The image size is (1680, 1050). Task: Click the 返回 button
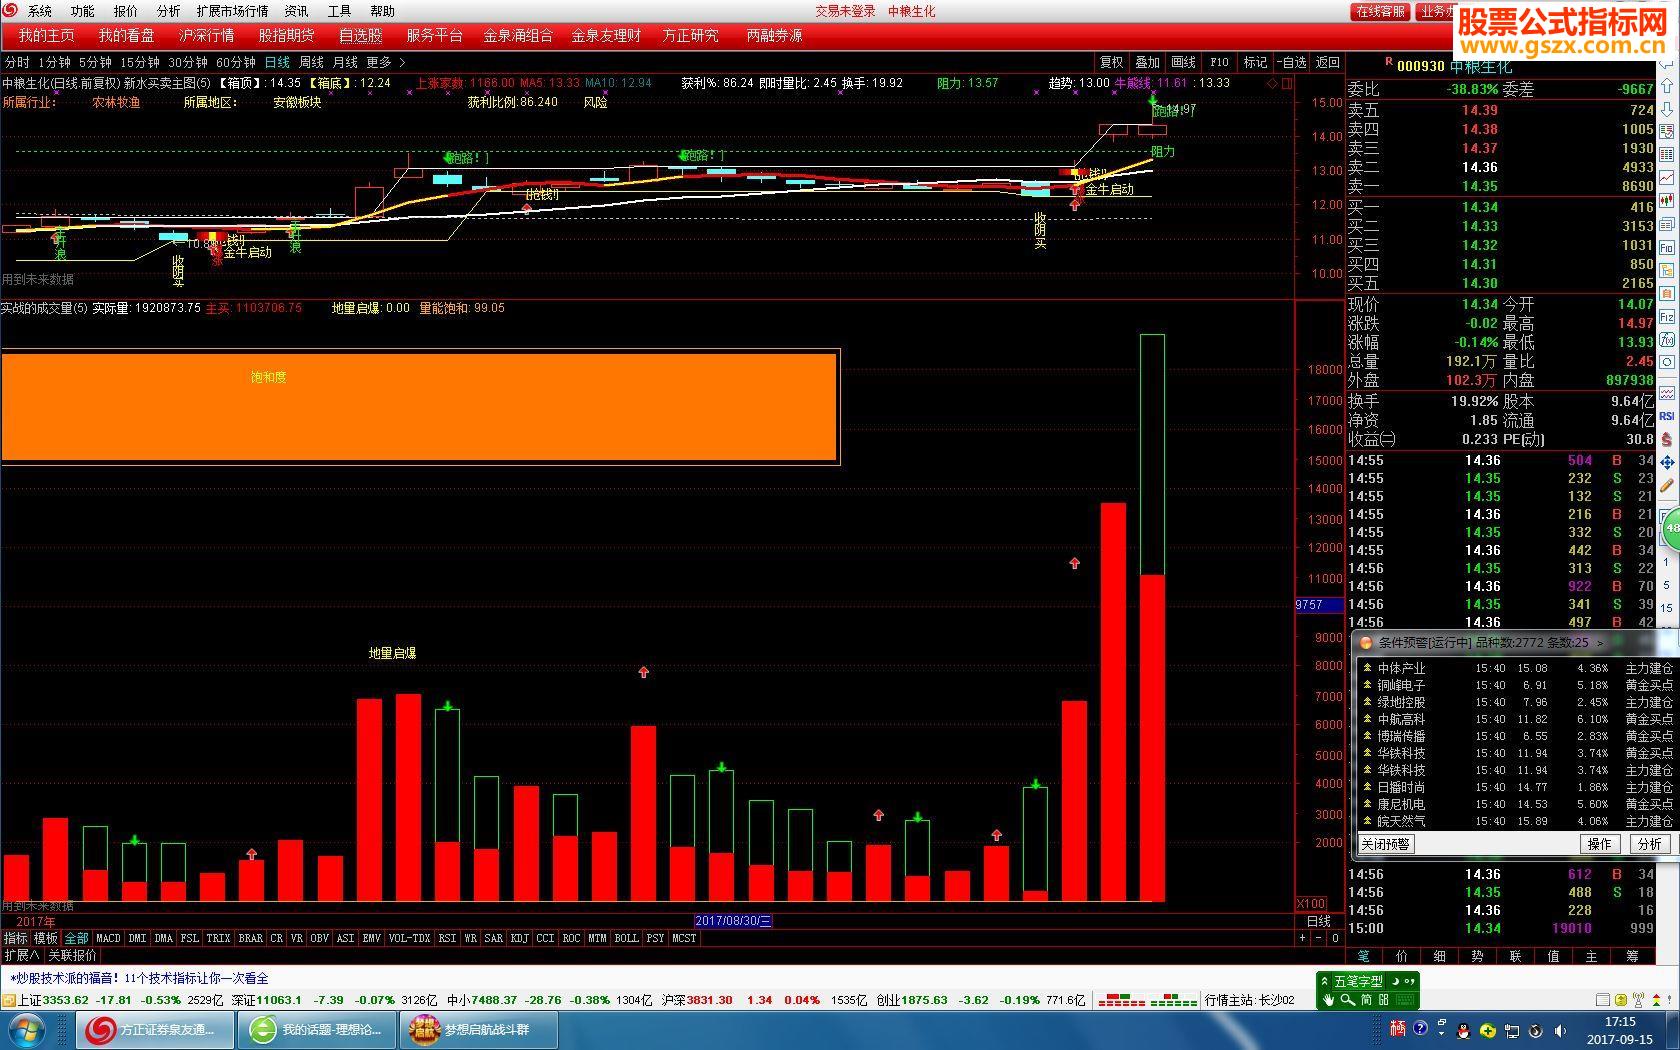1327,62
